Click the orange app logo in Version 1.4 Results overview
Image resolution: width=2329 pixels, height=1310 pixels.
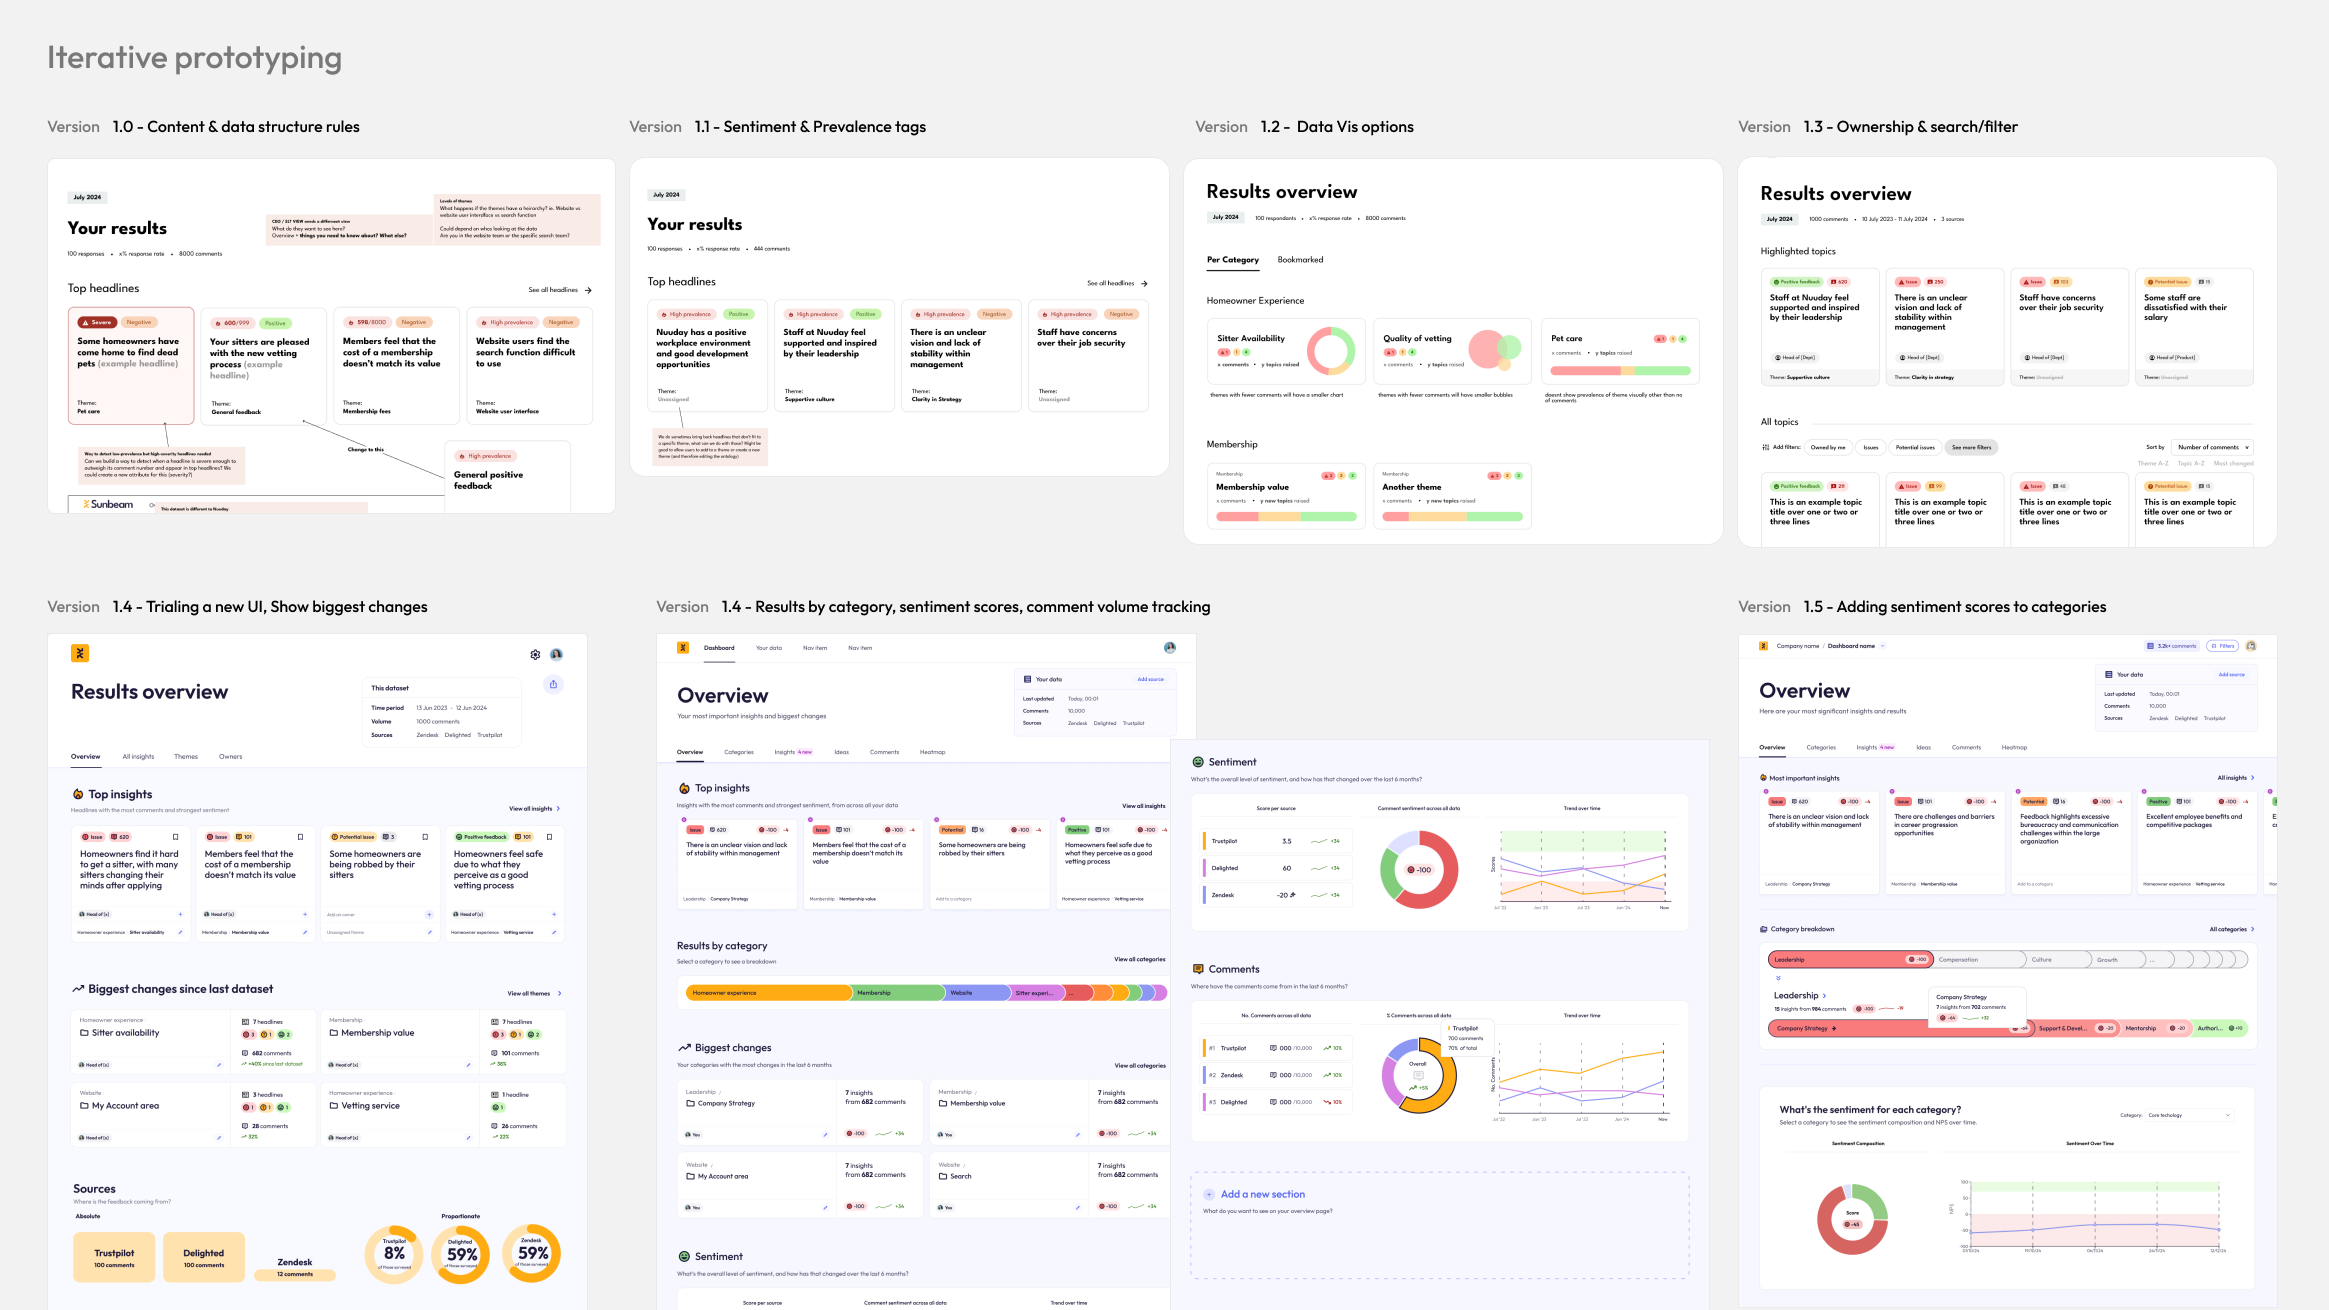click(80, 653)
